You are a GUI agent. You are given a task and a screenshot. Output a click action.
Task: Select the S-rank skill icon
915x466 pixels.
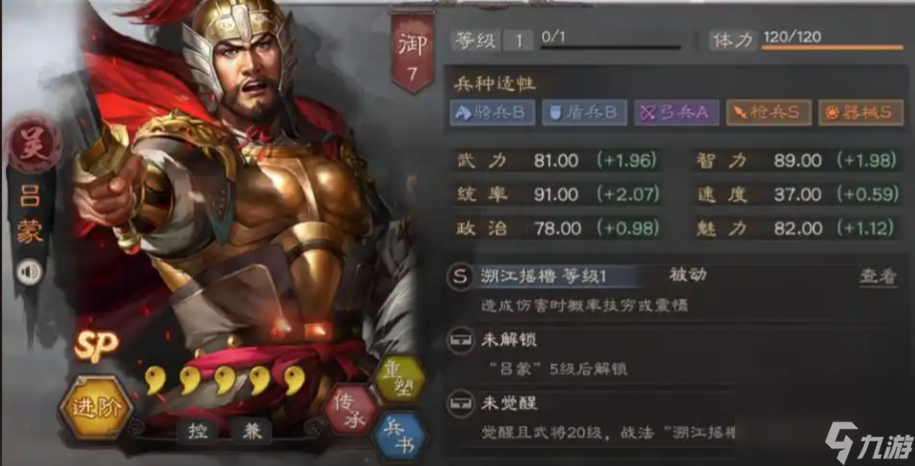pyautogui.click(x=460, y=277)
